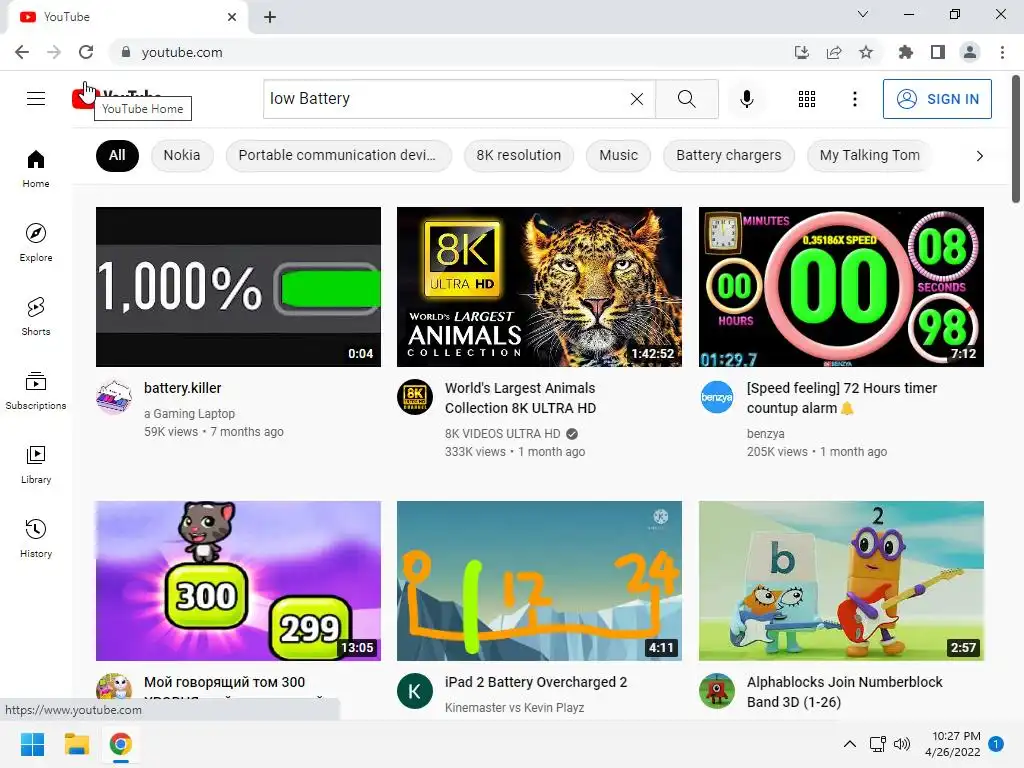This screenshot has height=768, width=1024.
Task: Open a Gaming Laptop channel link
Action: [189, 413]
